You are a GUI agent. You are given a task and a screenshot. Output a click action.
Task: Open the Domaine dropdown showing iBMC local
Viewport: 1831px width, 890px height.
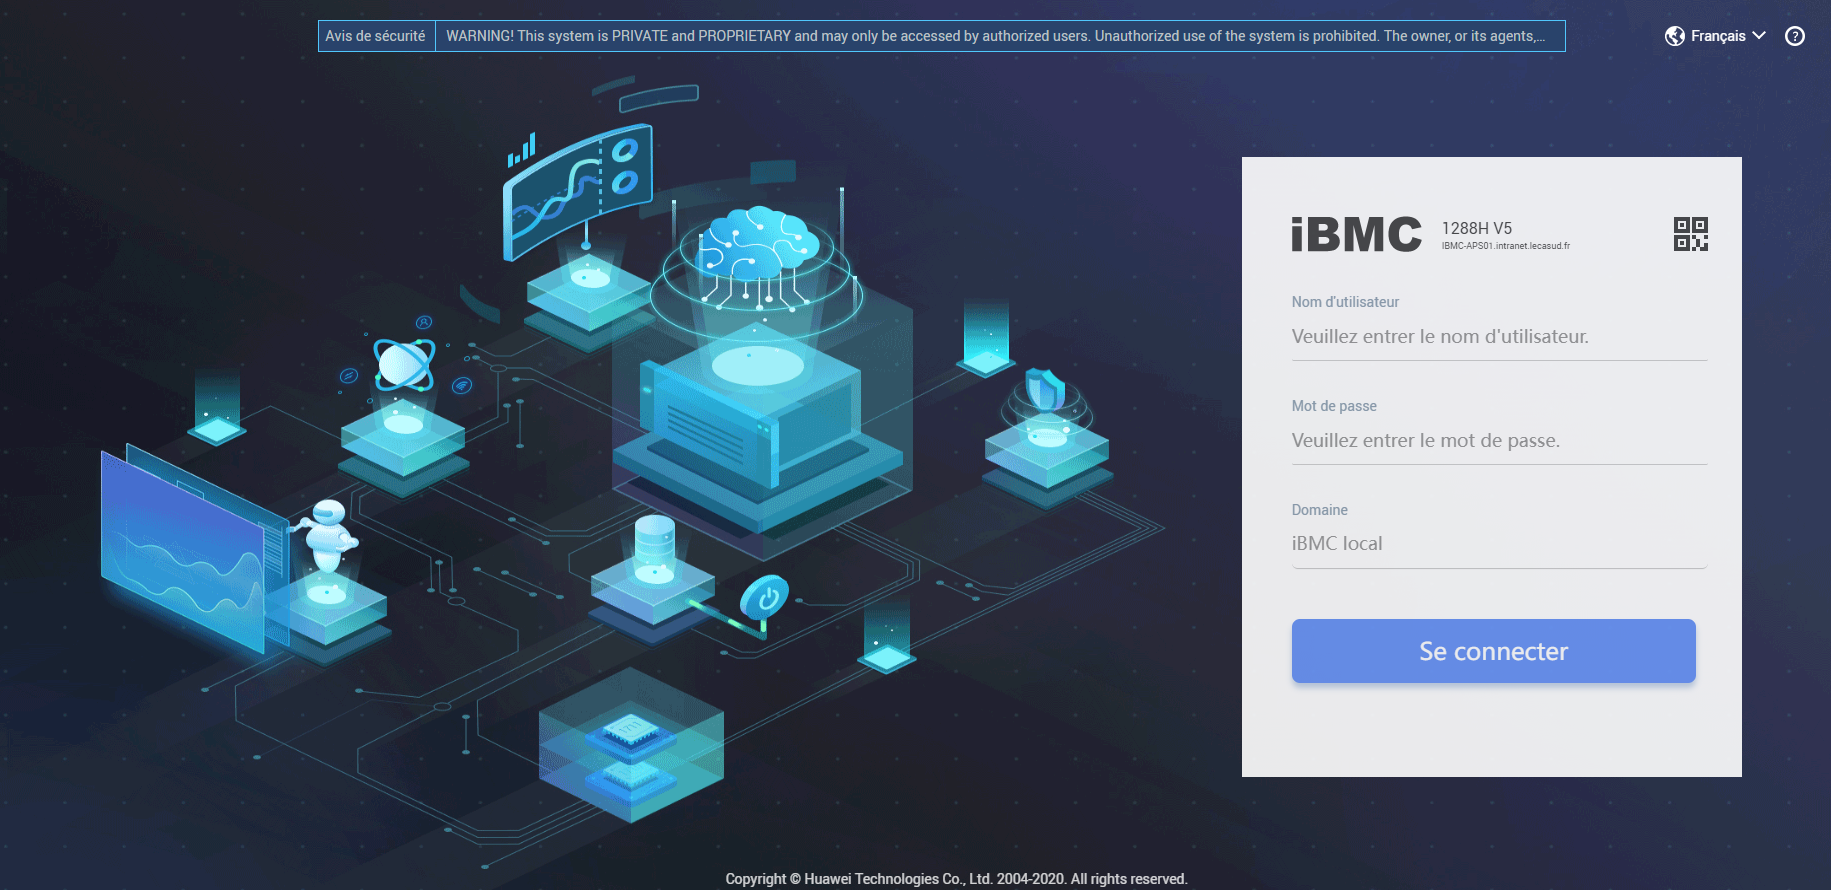1498,544
